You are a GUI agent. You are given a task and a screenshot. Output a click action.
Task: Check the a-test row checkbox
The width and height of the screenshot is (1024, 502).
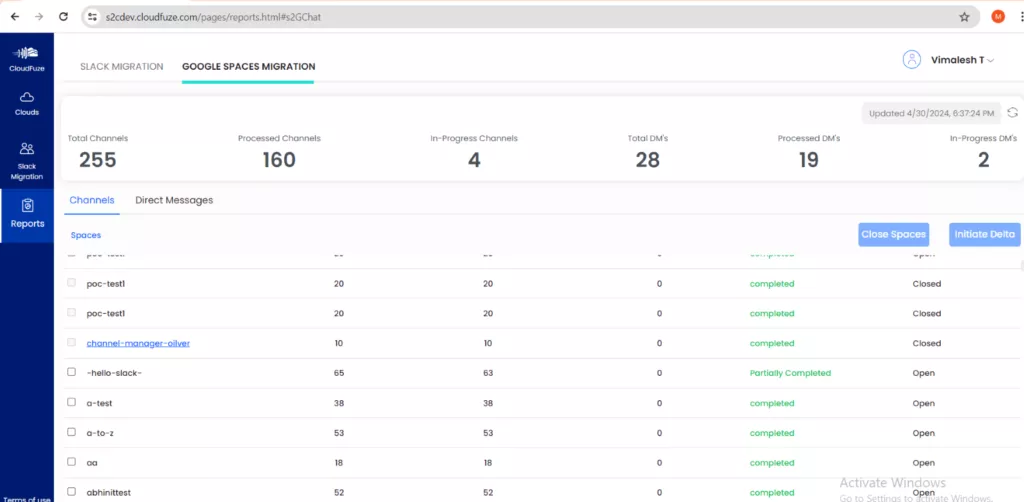(x=72, y=402)
